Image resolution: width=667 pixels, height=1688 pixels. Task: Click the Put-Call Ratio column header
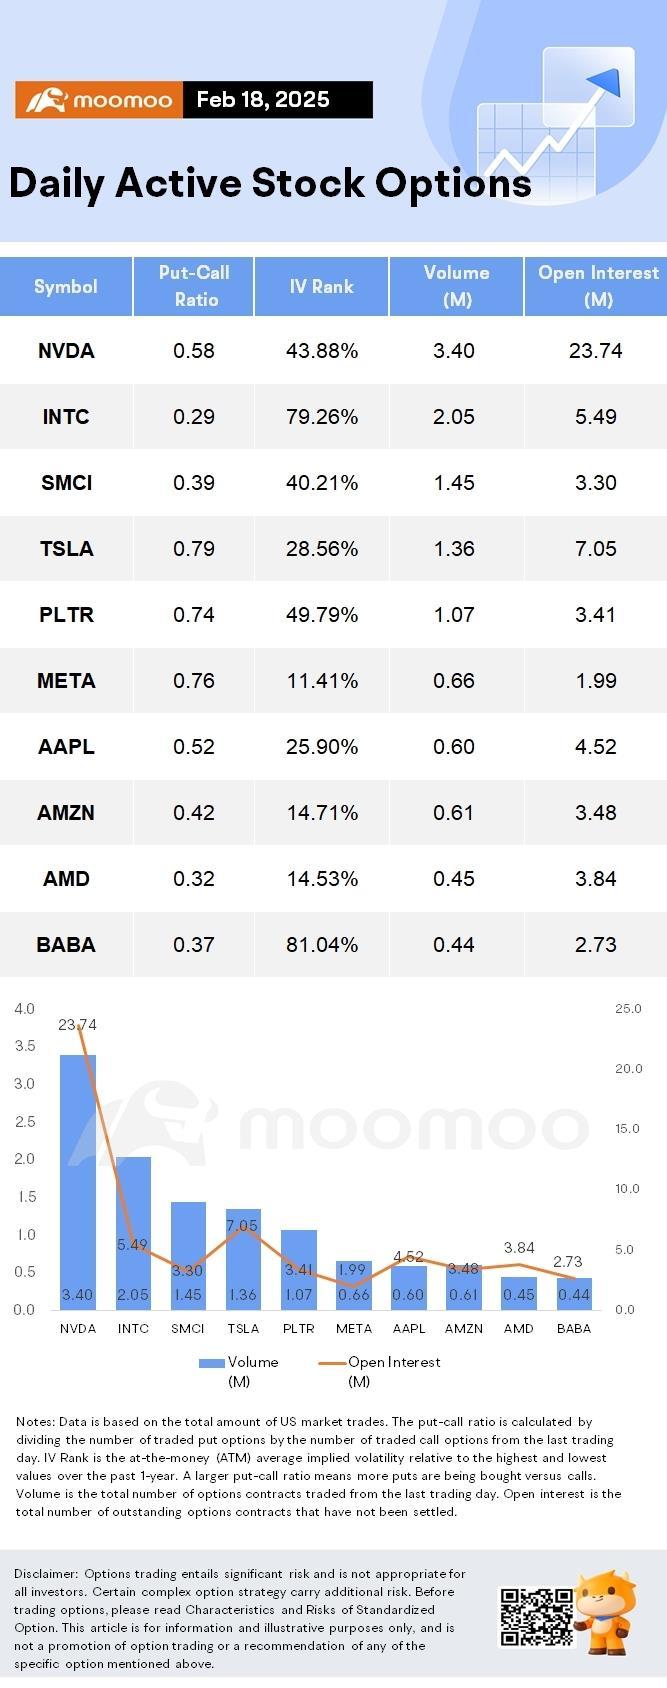point(194,286)
